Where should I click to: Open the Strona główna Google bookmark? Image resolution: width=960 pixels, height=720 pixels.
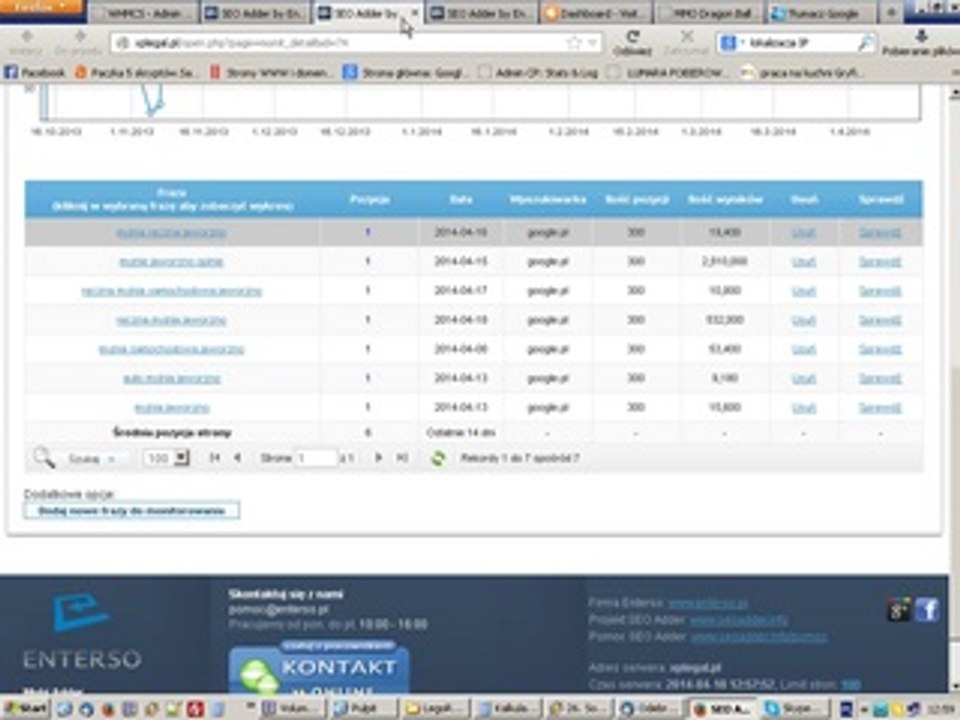tap(404, 72)
